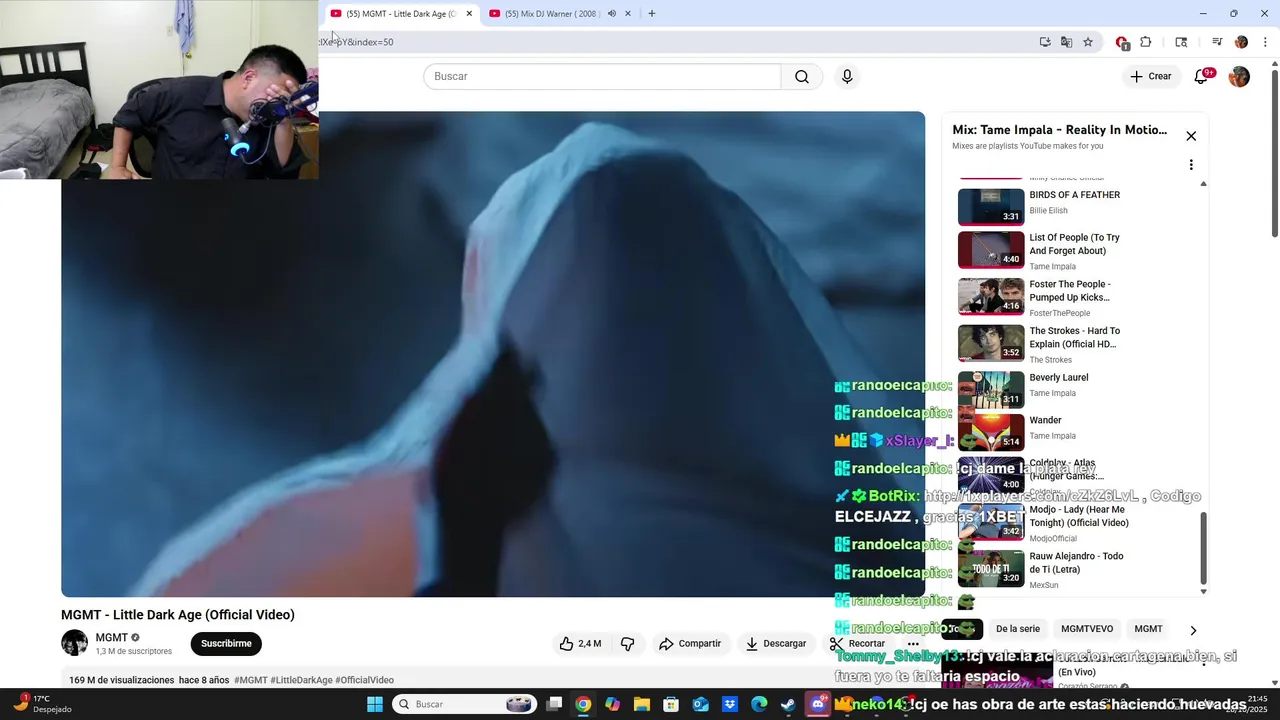This screenshot has width=1280, height=720.
Task: Click the Compartir share button
Action: tap(690, 644)
